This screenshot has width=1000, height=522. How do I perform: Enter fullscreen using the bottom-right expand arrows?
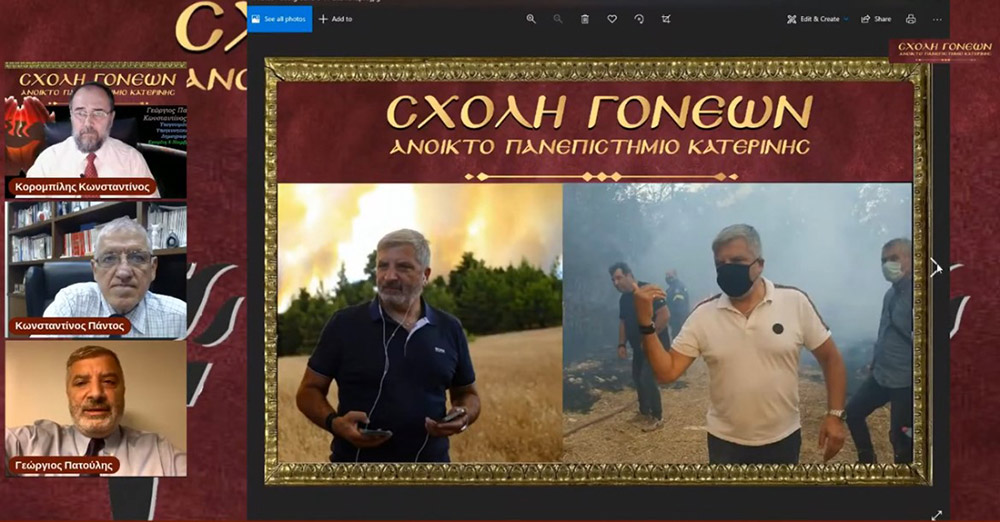[936, 514]
